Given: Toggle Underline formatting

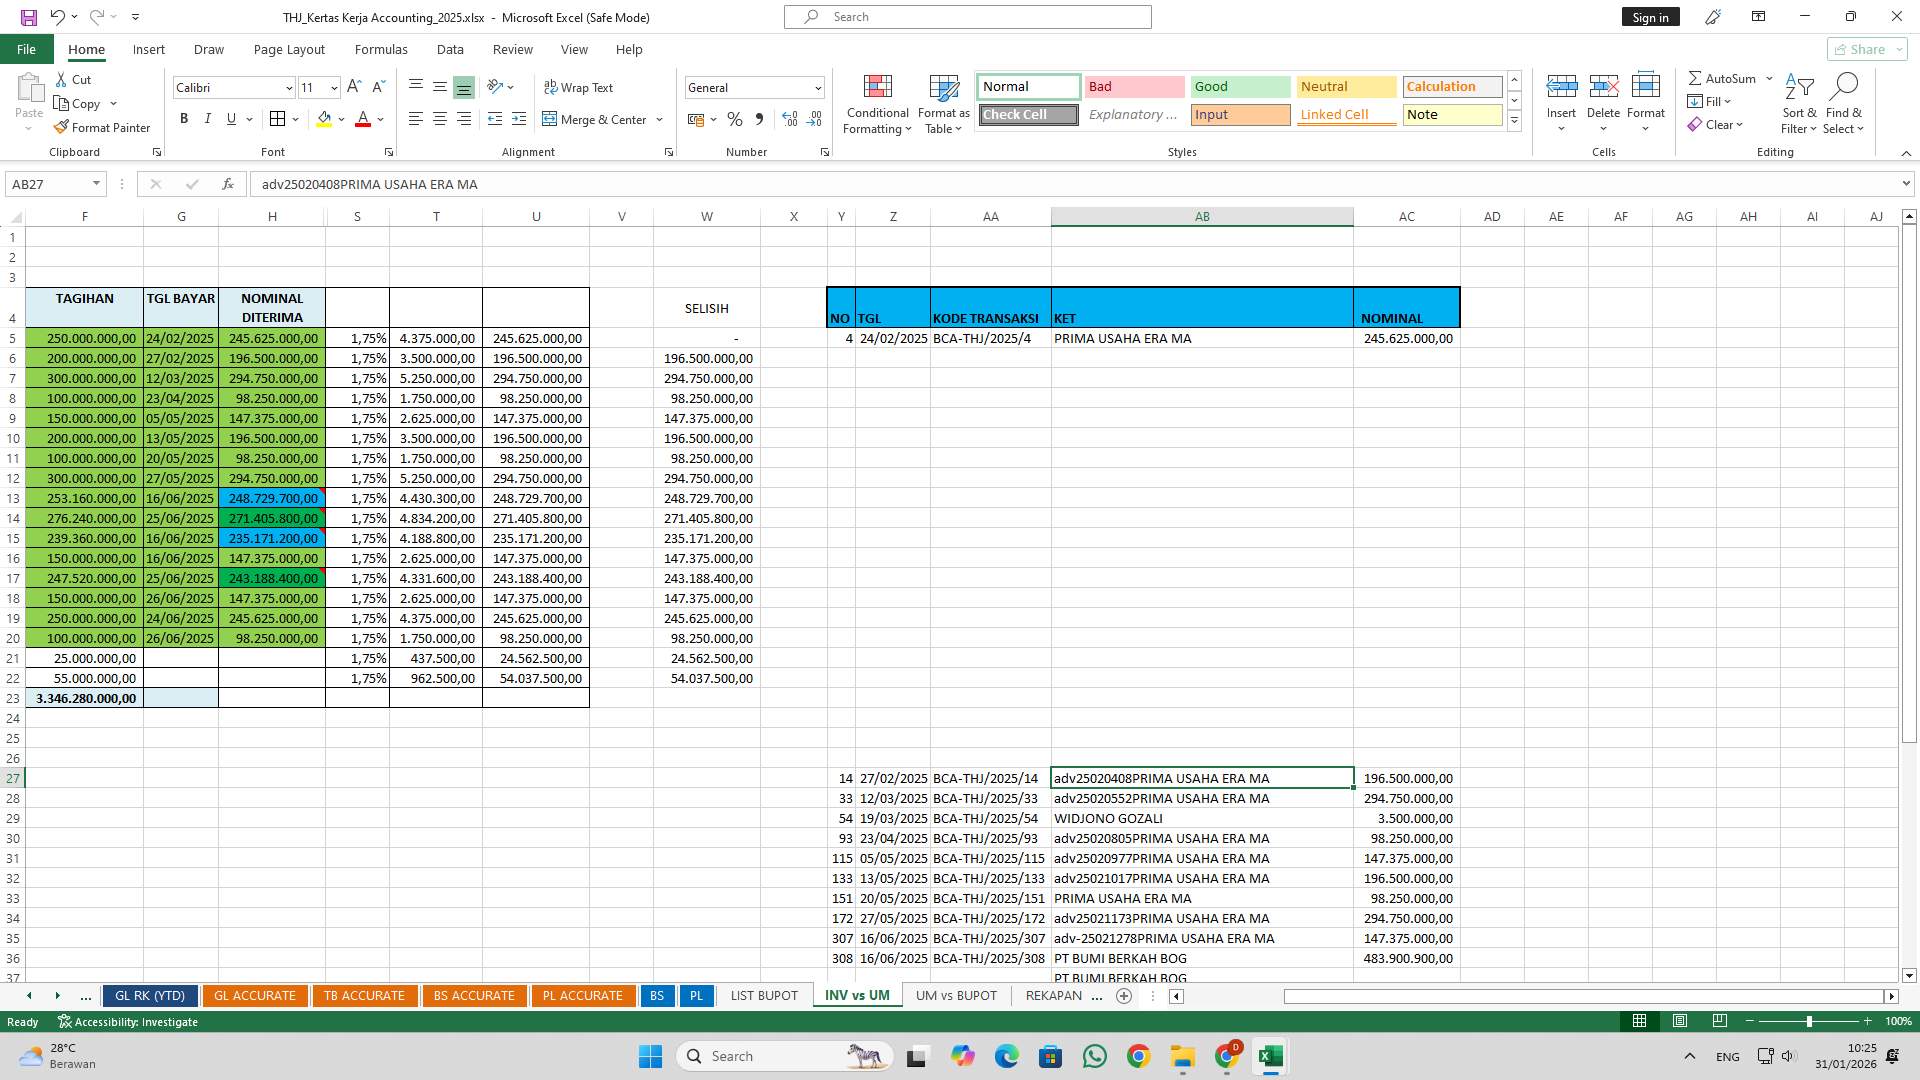Looking at the screenshot, I should [x=229, y=118].
